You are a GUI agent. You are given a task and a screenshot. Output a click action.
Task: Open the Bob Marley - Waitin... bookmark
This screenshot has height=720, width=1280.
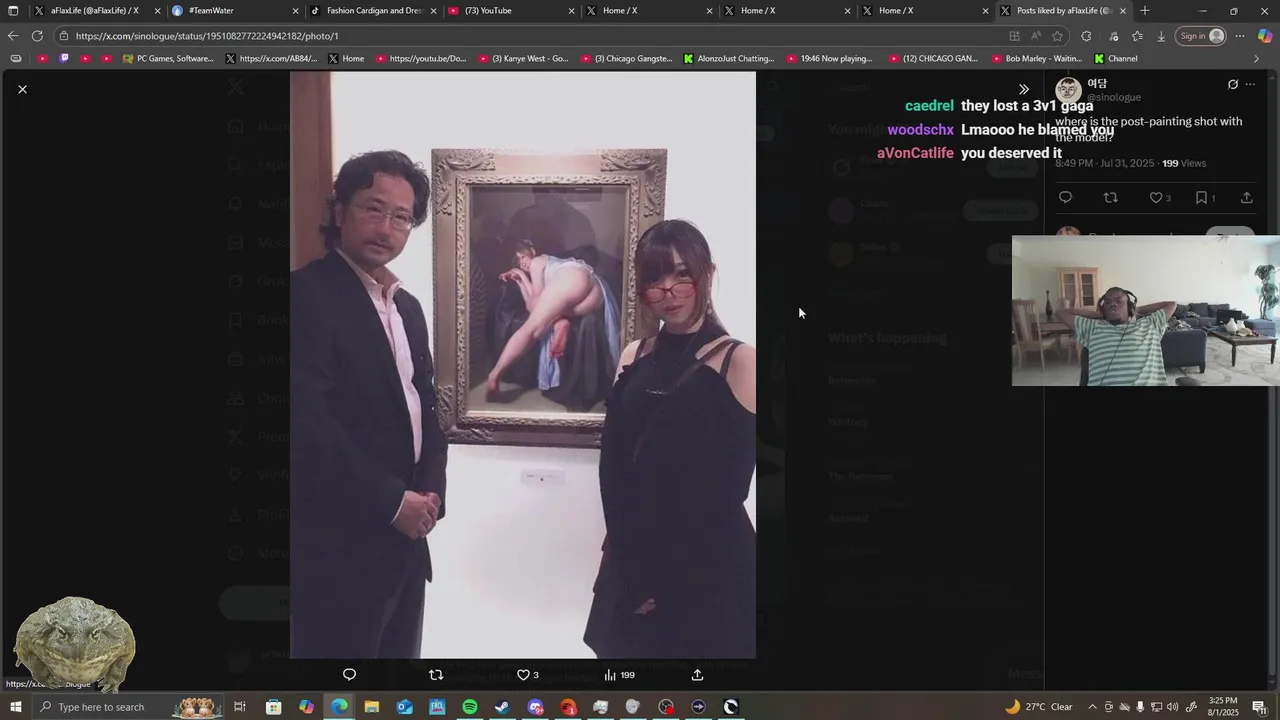[x=1037, y=59]
